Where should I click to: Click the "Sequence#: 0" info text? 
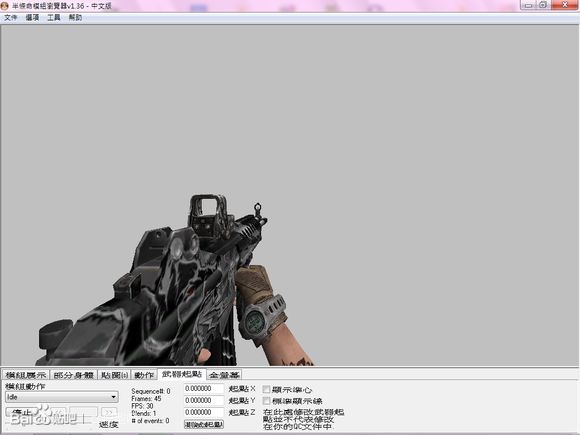point(151,391)
